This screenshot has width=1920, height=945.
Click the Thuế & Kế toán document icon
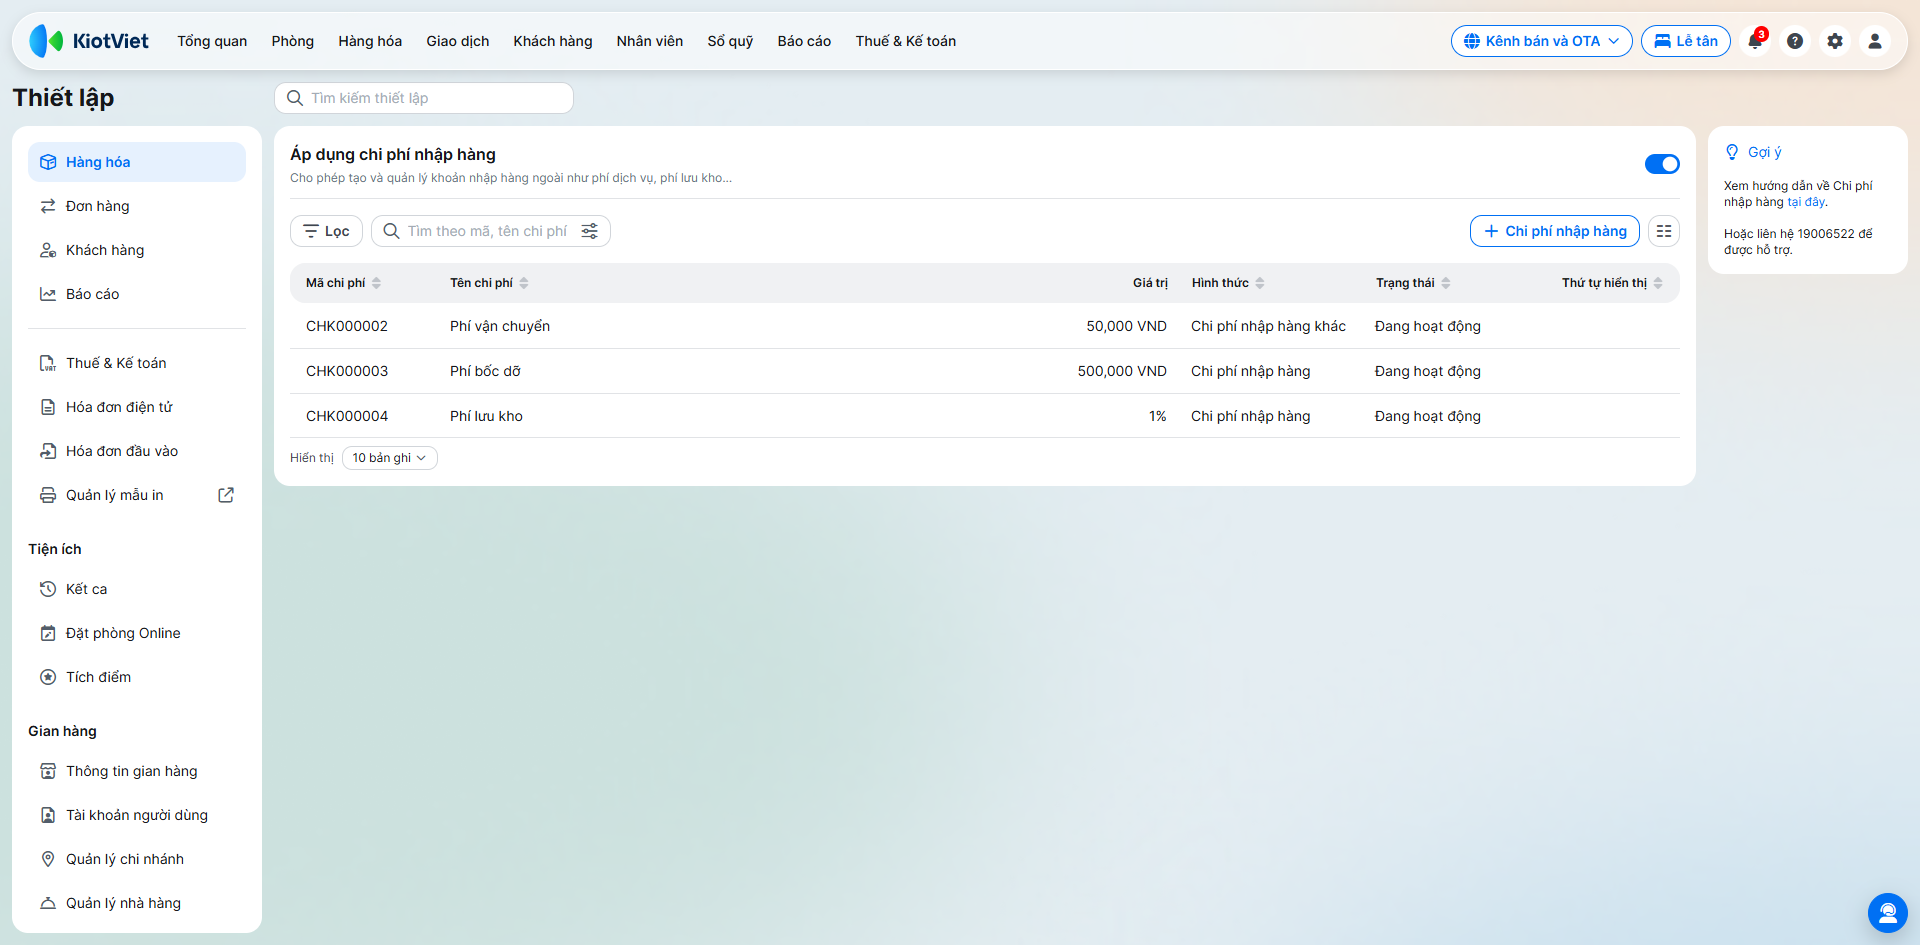pyautogui.click(x=48, y=363)
